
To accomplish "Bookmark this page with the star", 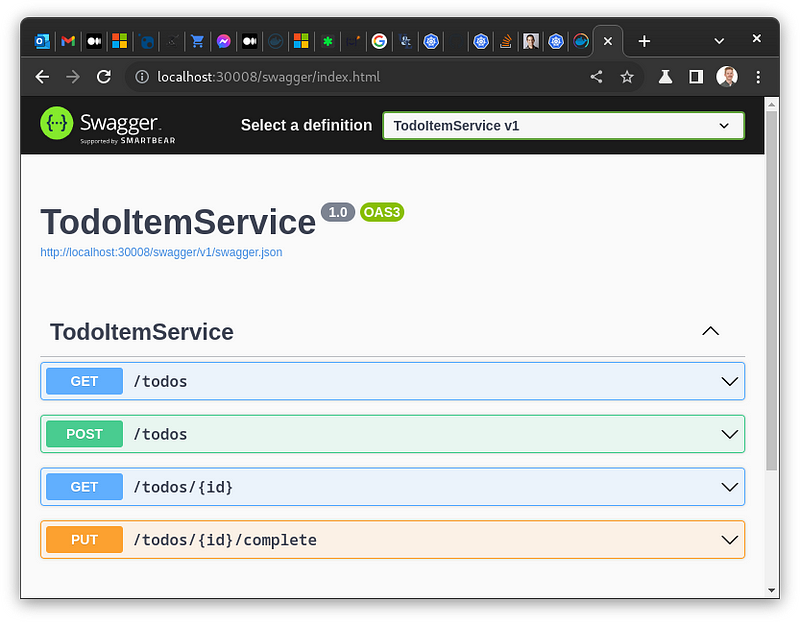I will coord(627,77).
